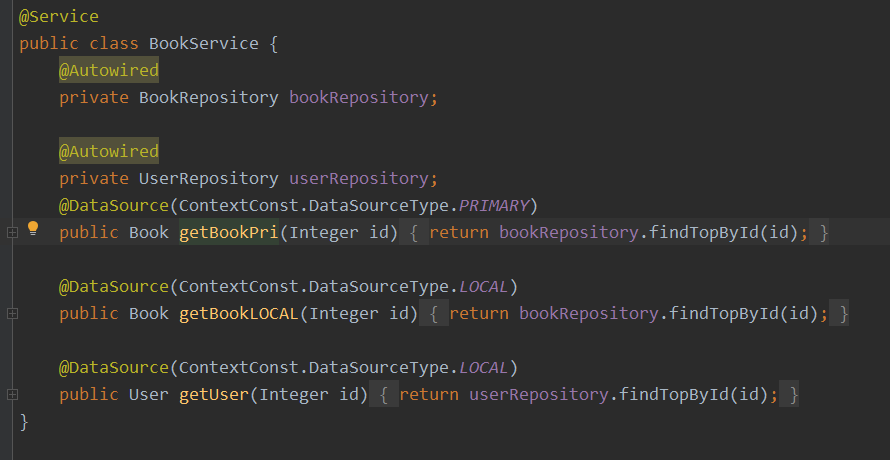Click the @Autowired above bookRepository field
Screen dimensions: 890x460
[109, 70]
